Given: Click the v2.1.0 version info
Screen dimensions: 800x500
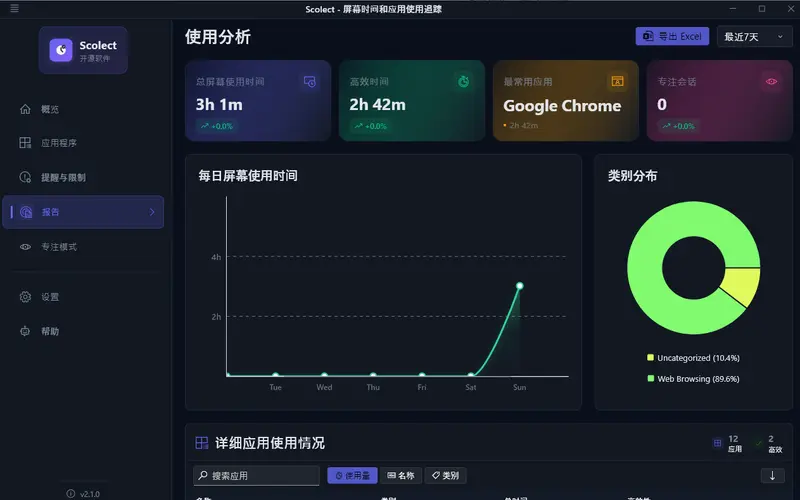Looking at the screenshot, I should point(83,494).
